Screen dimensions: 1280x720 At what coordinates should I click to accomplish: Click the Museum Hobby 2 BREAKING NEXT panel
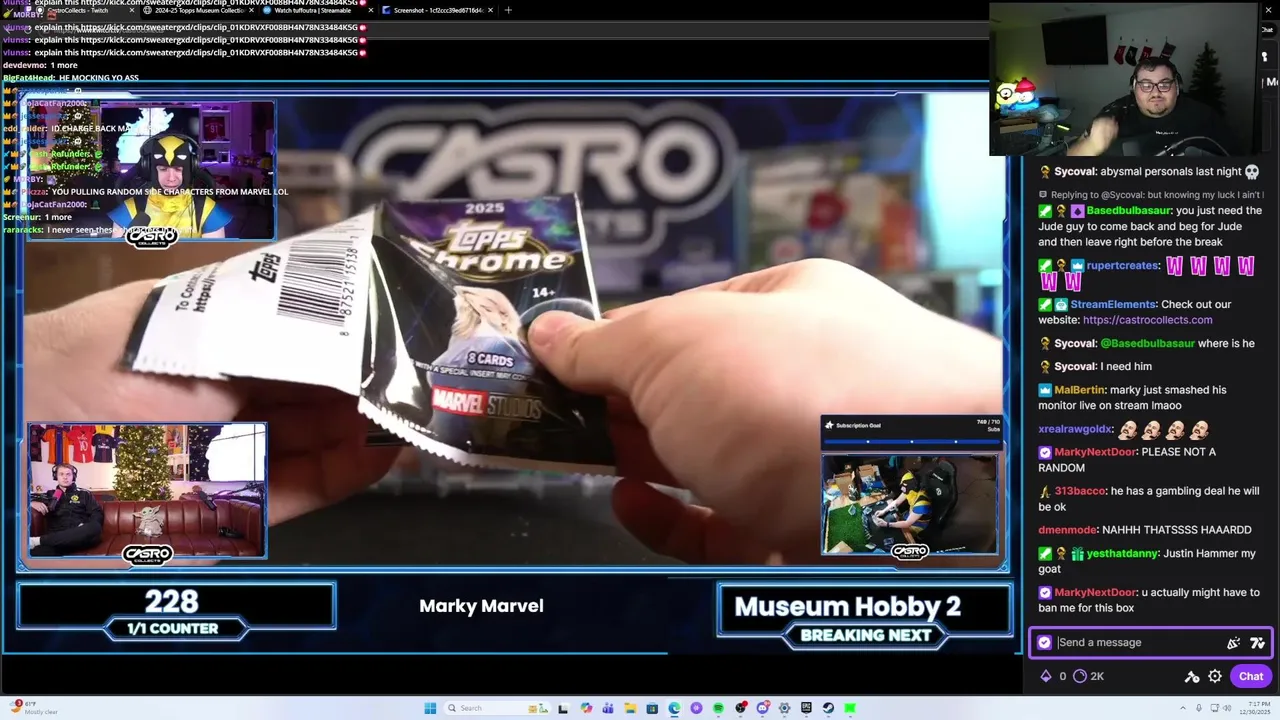865,615
